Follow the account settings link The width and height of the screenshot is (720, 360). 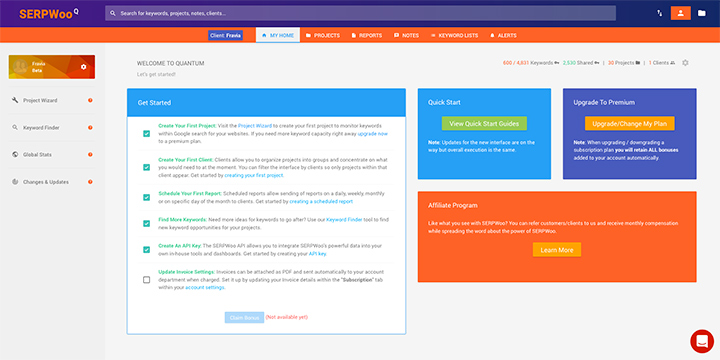click(x=205, y=287)
